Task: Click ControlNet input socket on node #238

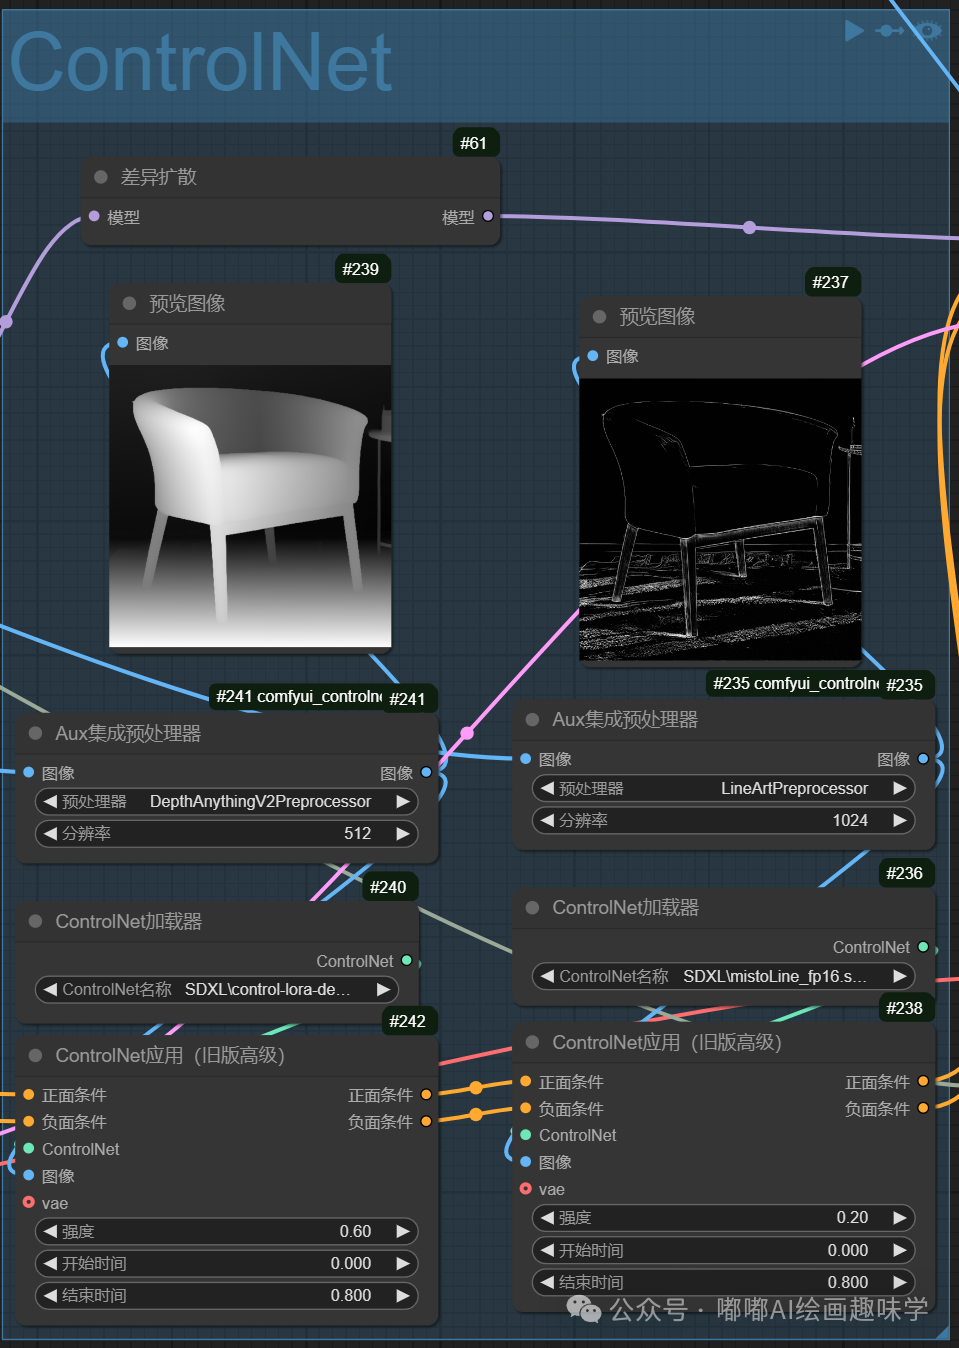Action: [526, 1134]
